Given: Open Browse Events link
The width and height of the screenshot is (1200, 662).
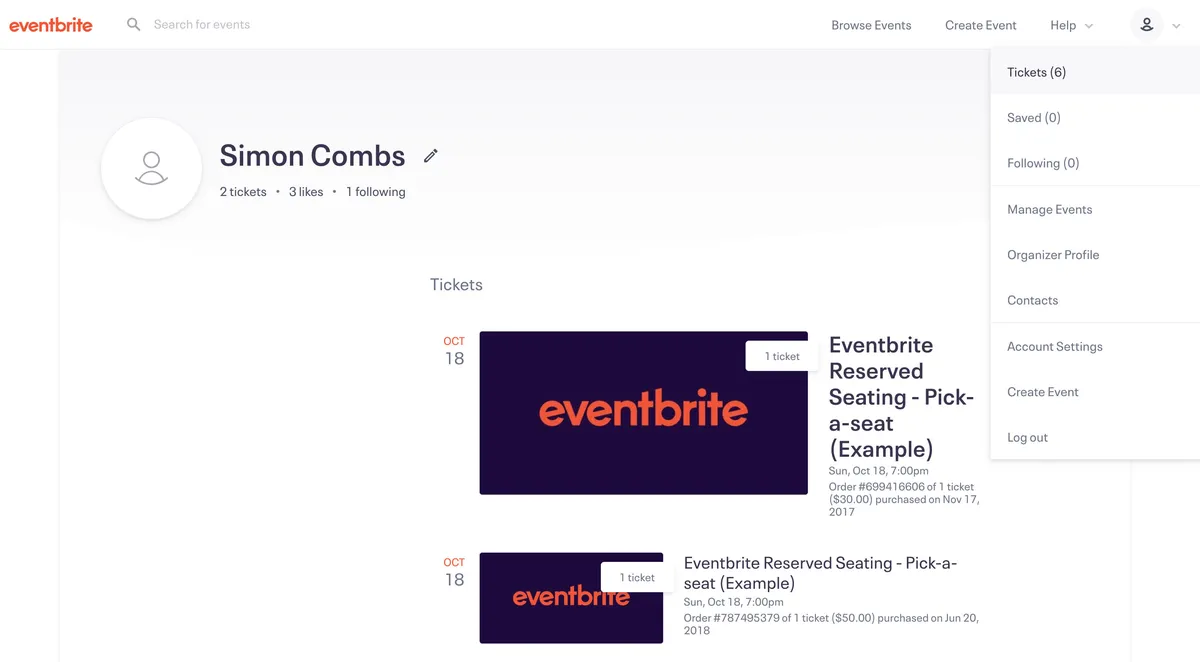Looking at the screenshot, I should tap(871, 25).
